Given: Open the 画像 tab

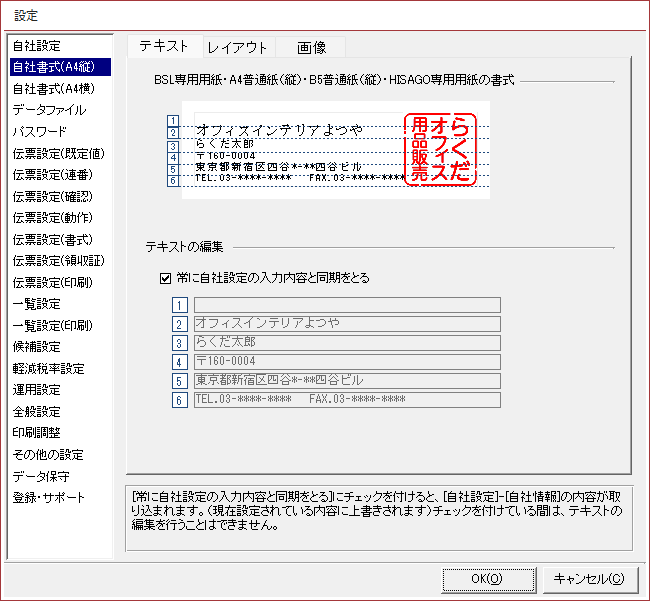Looking at the screenshot, I should [x=311, y=47].
